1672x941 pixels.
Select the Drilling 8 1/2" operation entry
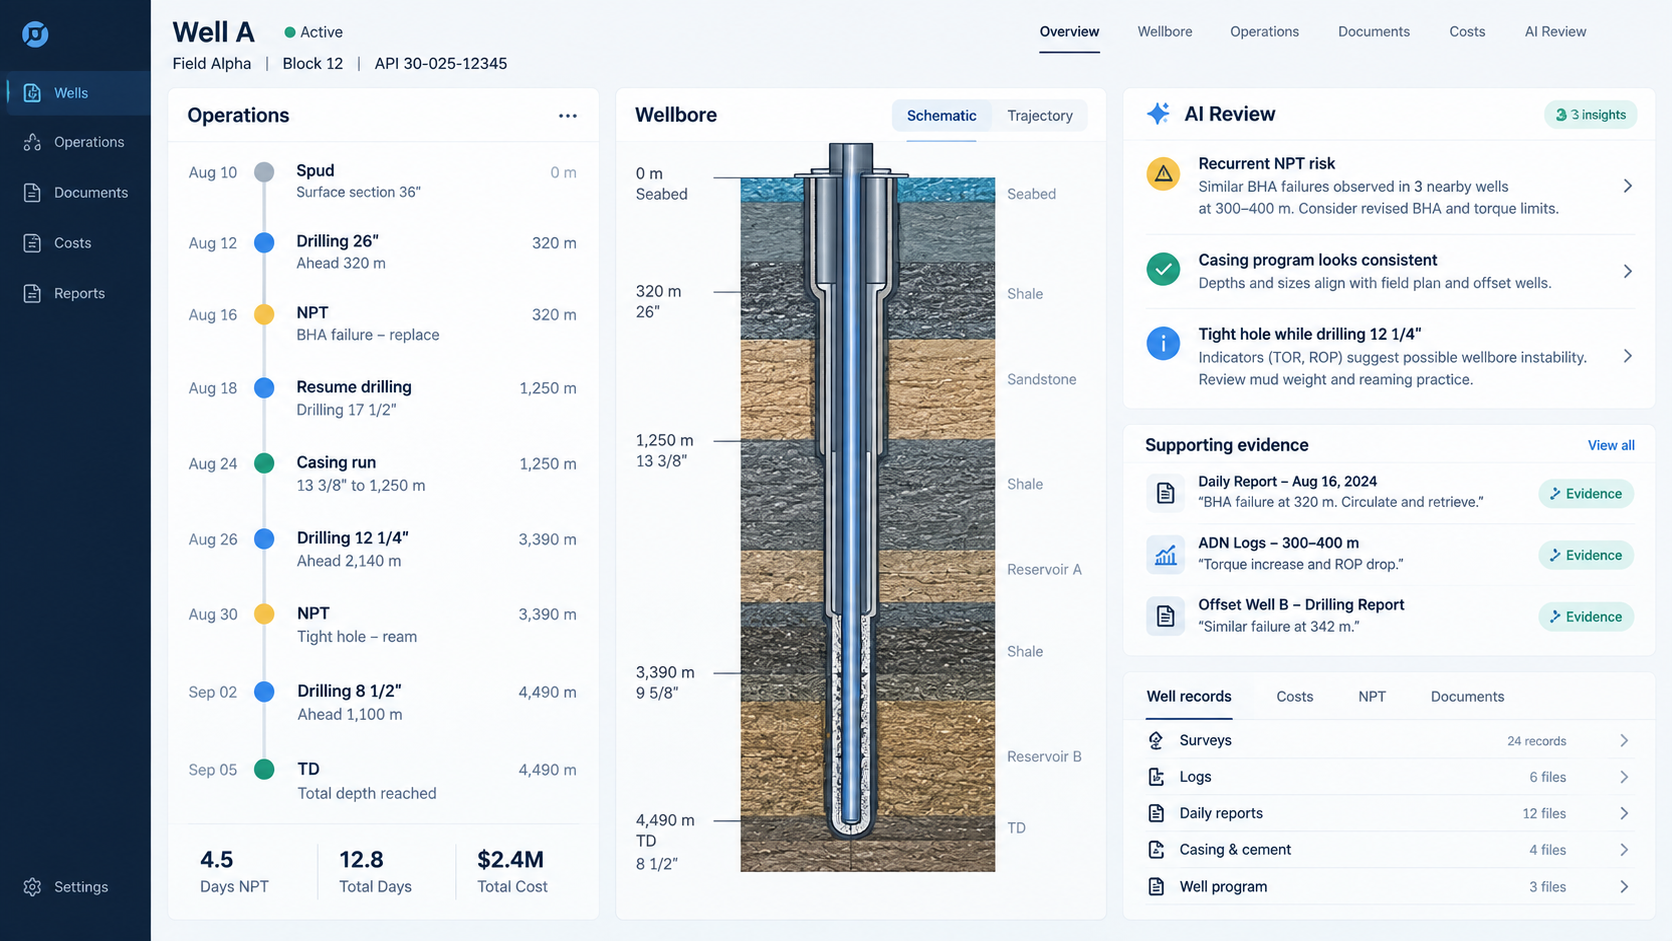pos(382,702)
